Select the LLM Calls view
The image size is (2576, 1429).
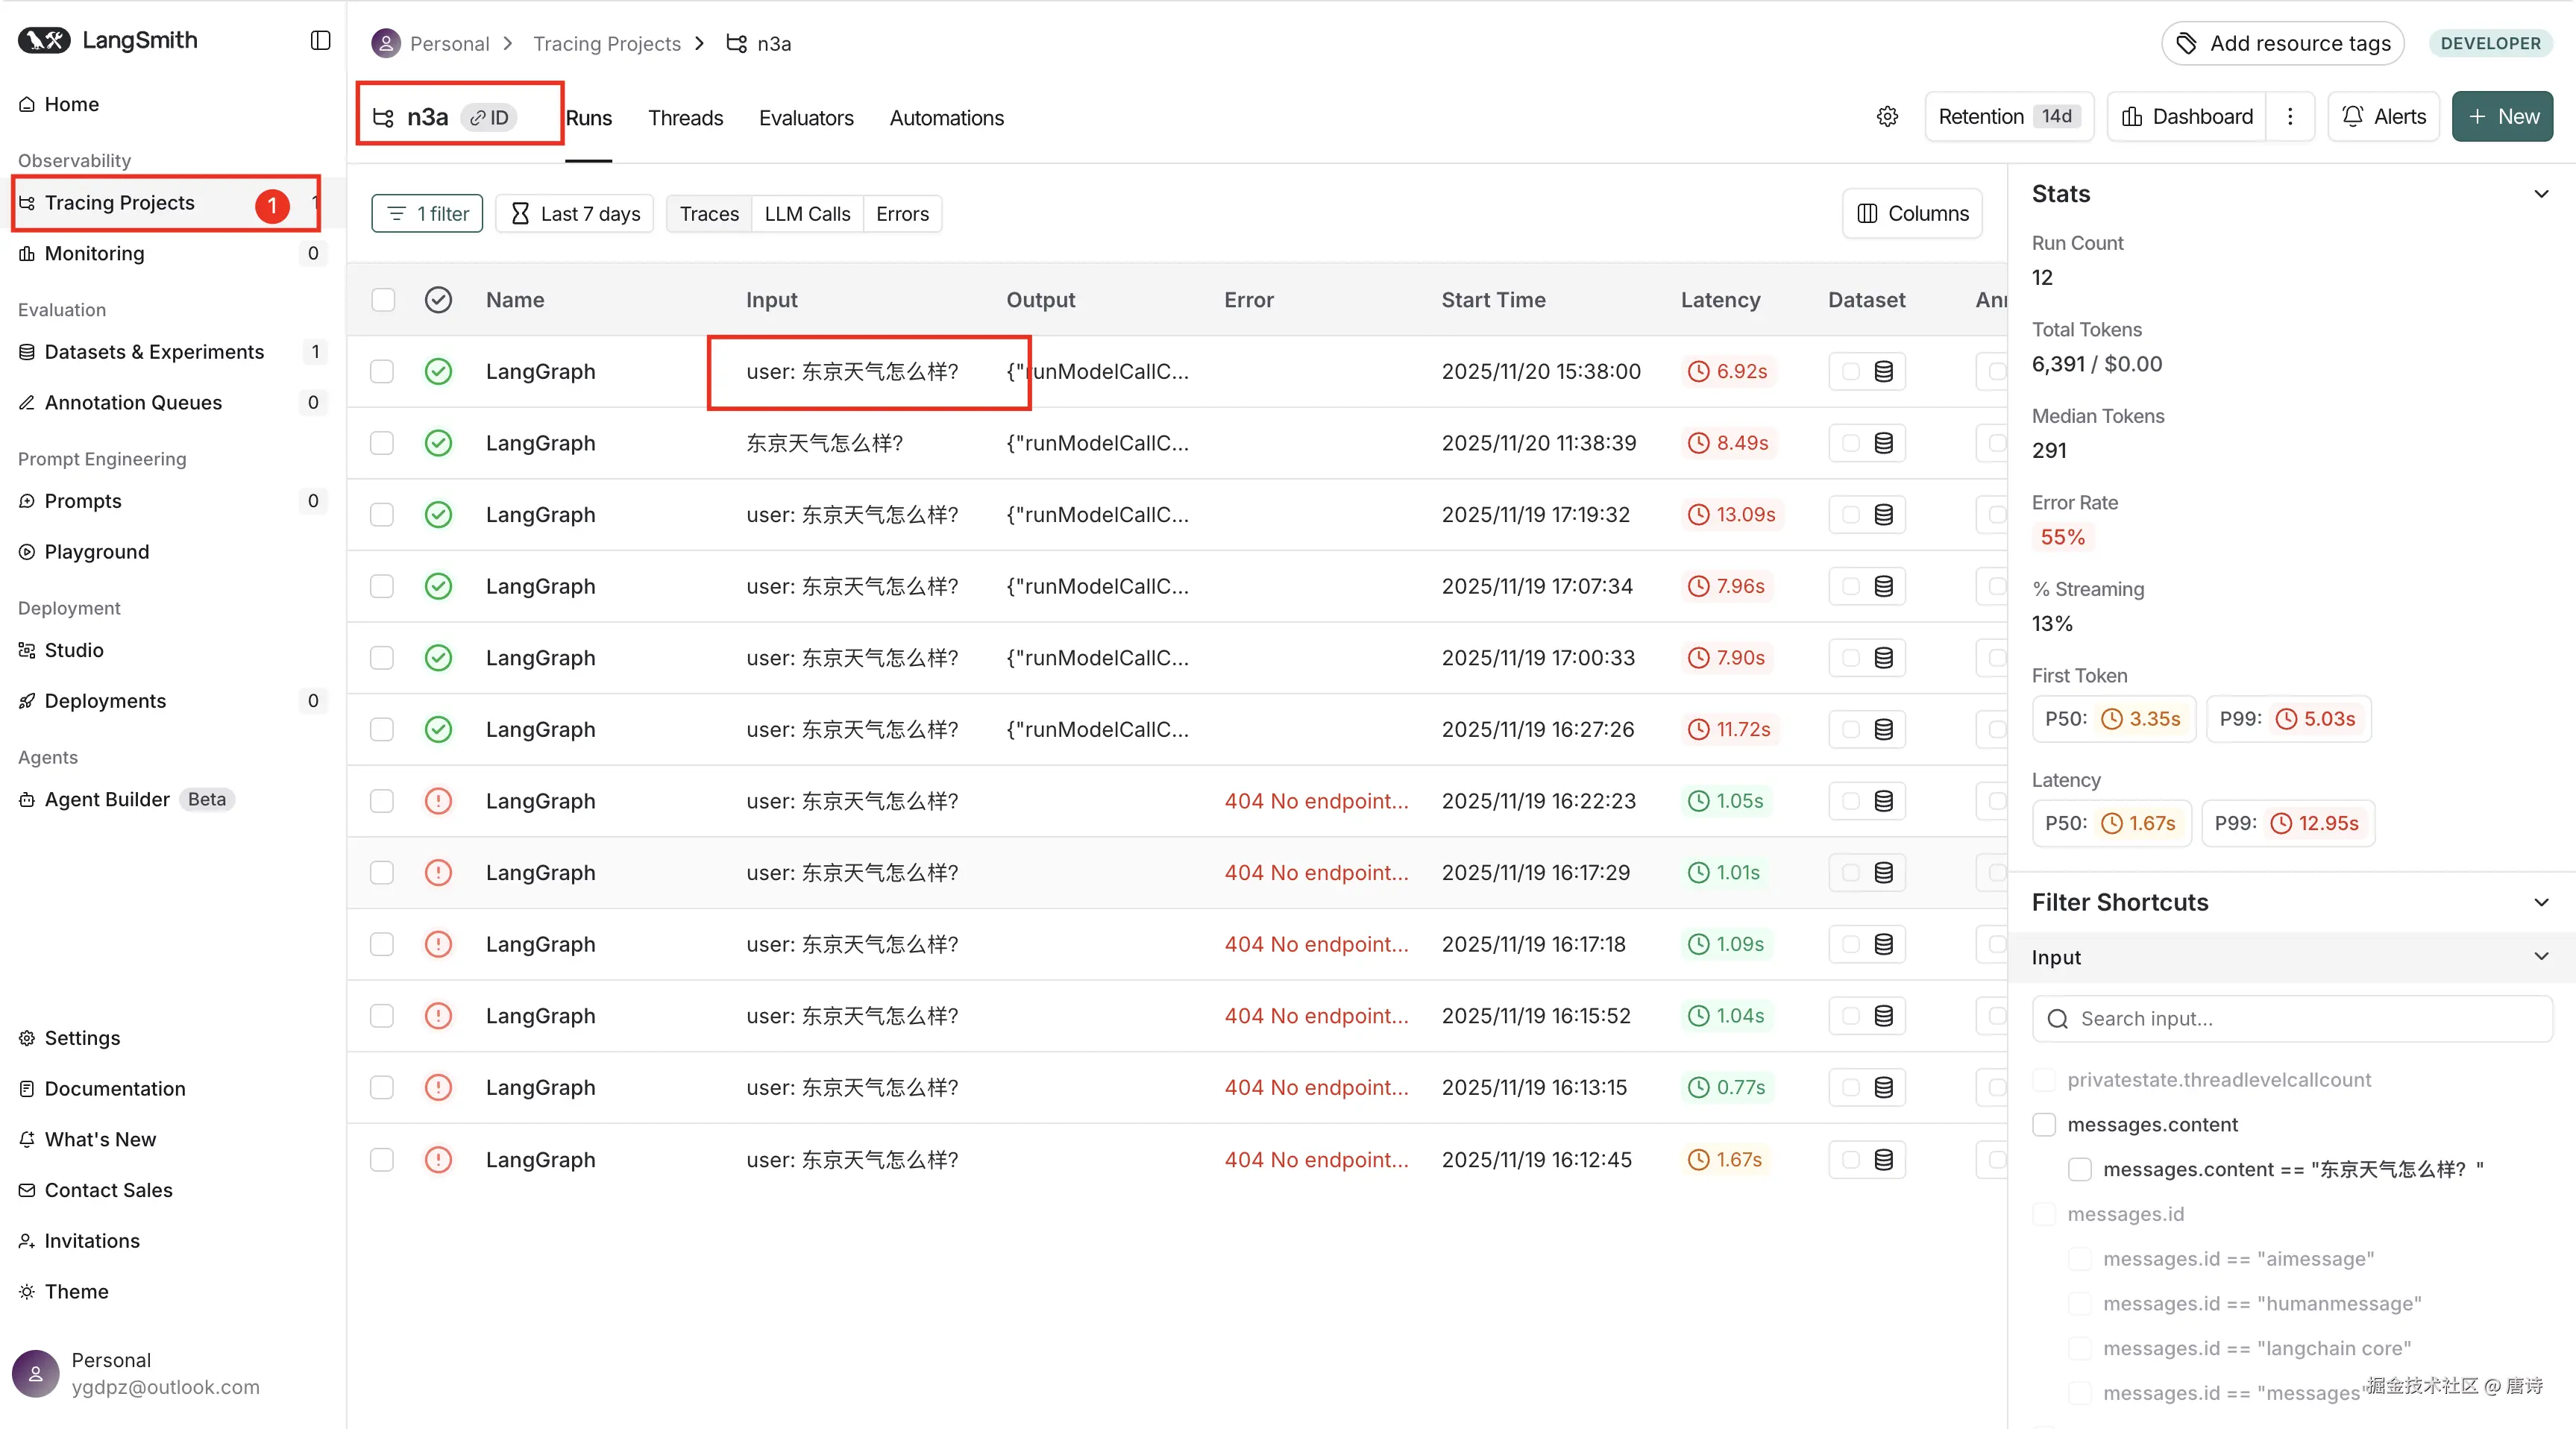807,214
